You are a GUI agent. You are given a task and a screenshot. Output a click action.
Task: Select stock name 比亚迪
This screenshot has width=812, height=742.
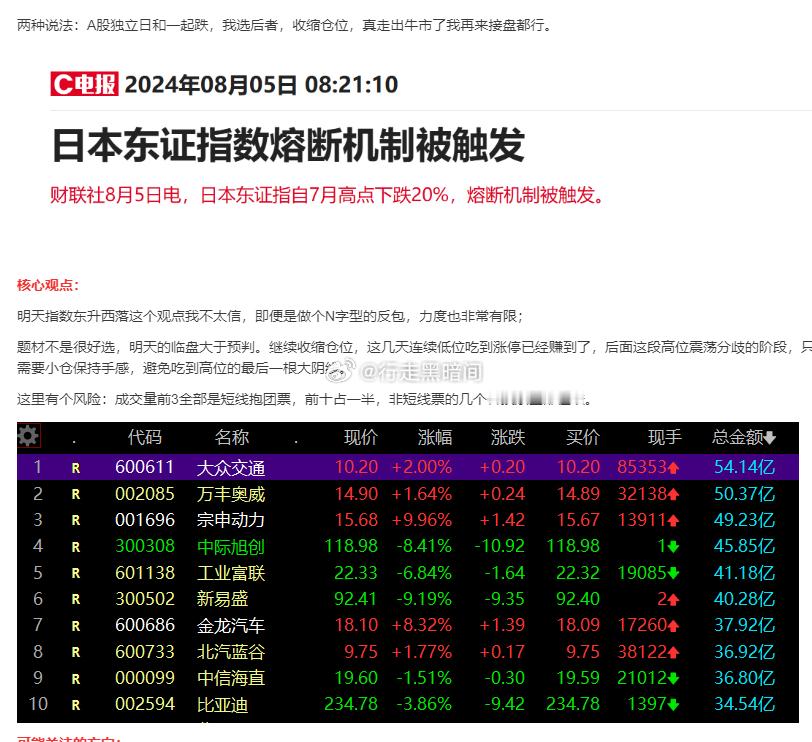click(x=223, y=705)
